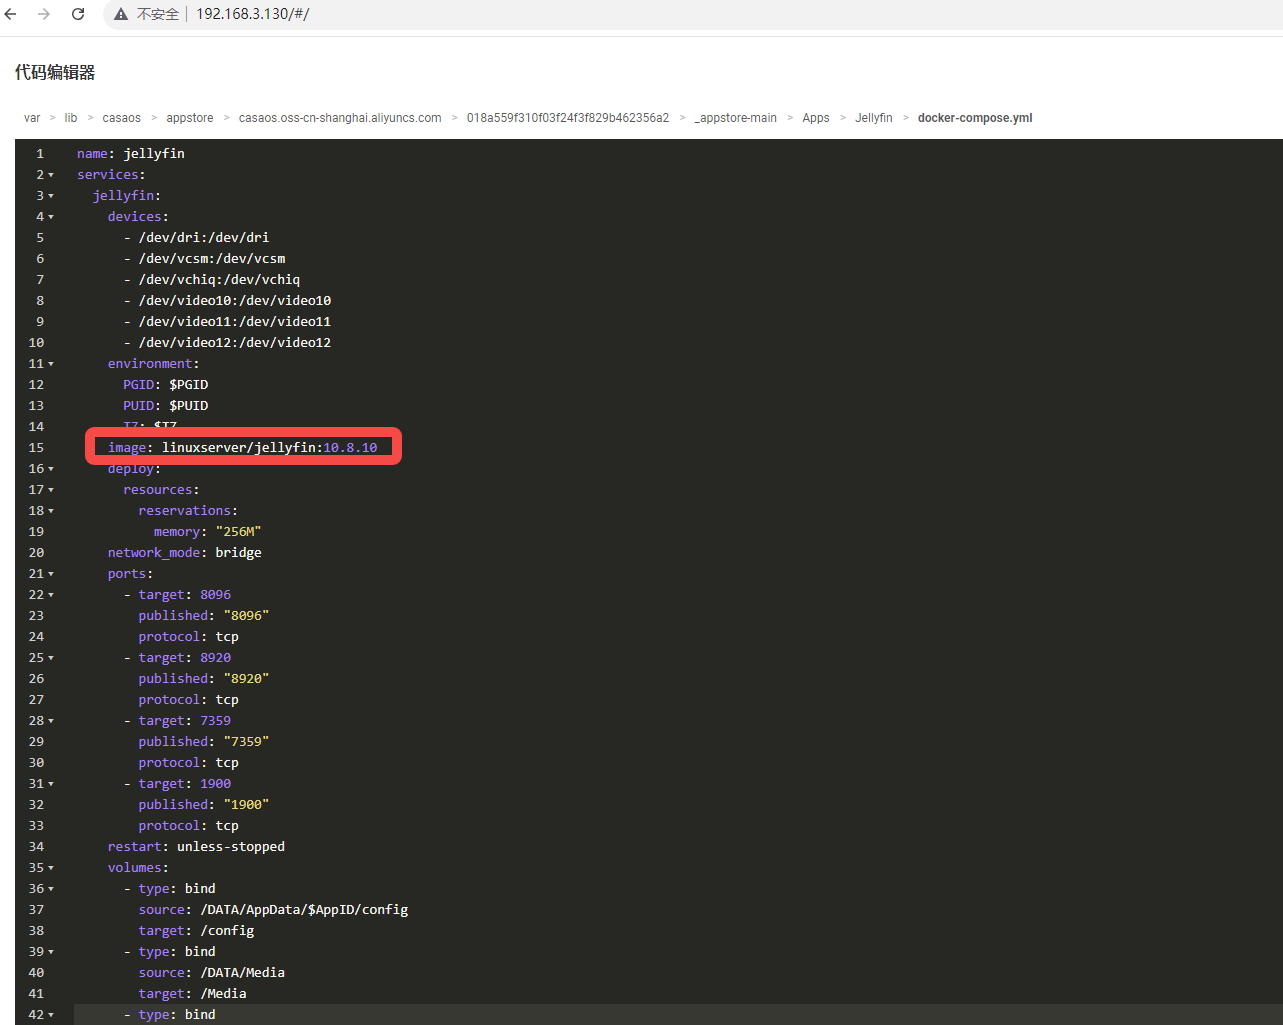Click the browser back arrow icon
1283x1025 pixels.
(10, 14)
